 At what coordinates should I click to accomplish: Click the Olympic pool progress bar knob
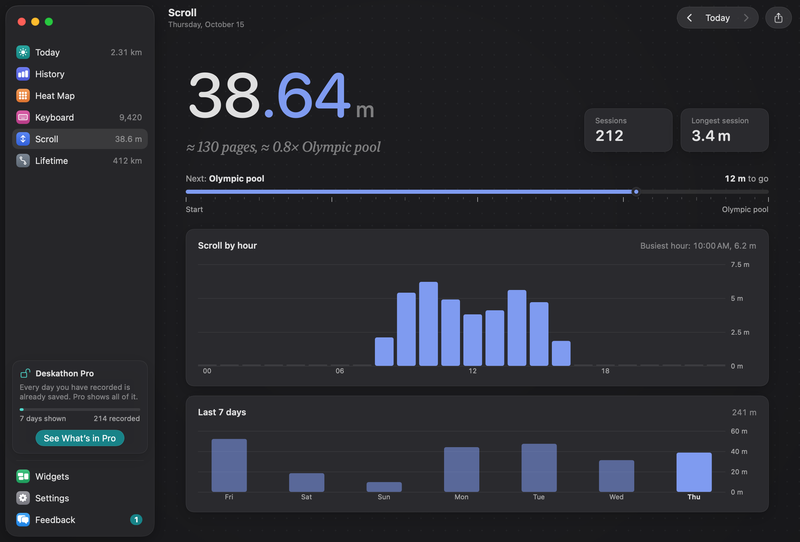(x=636, y=192)
